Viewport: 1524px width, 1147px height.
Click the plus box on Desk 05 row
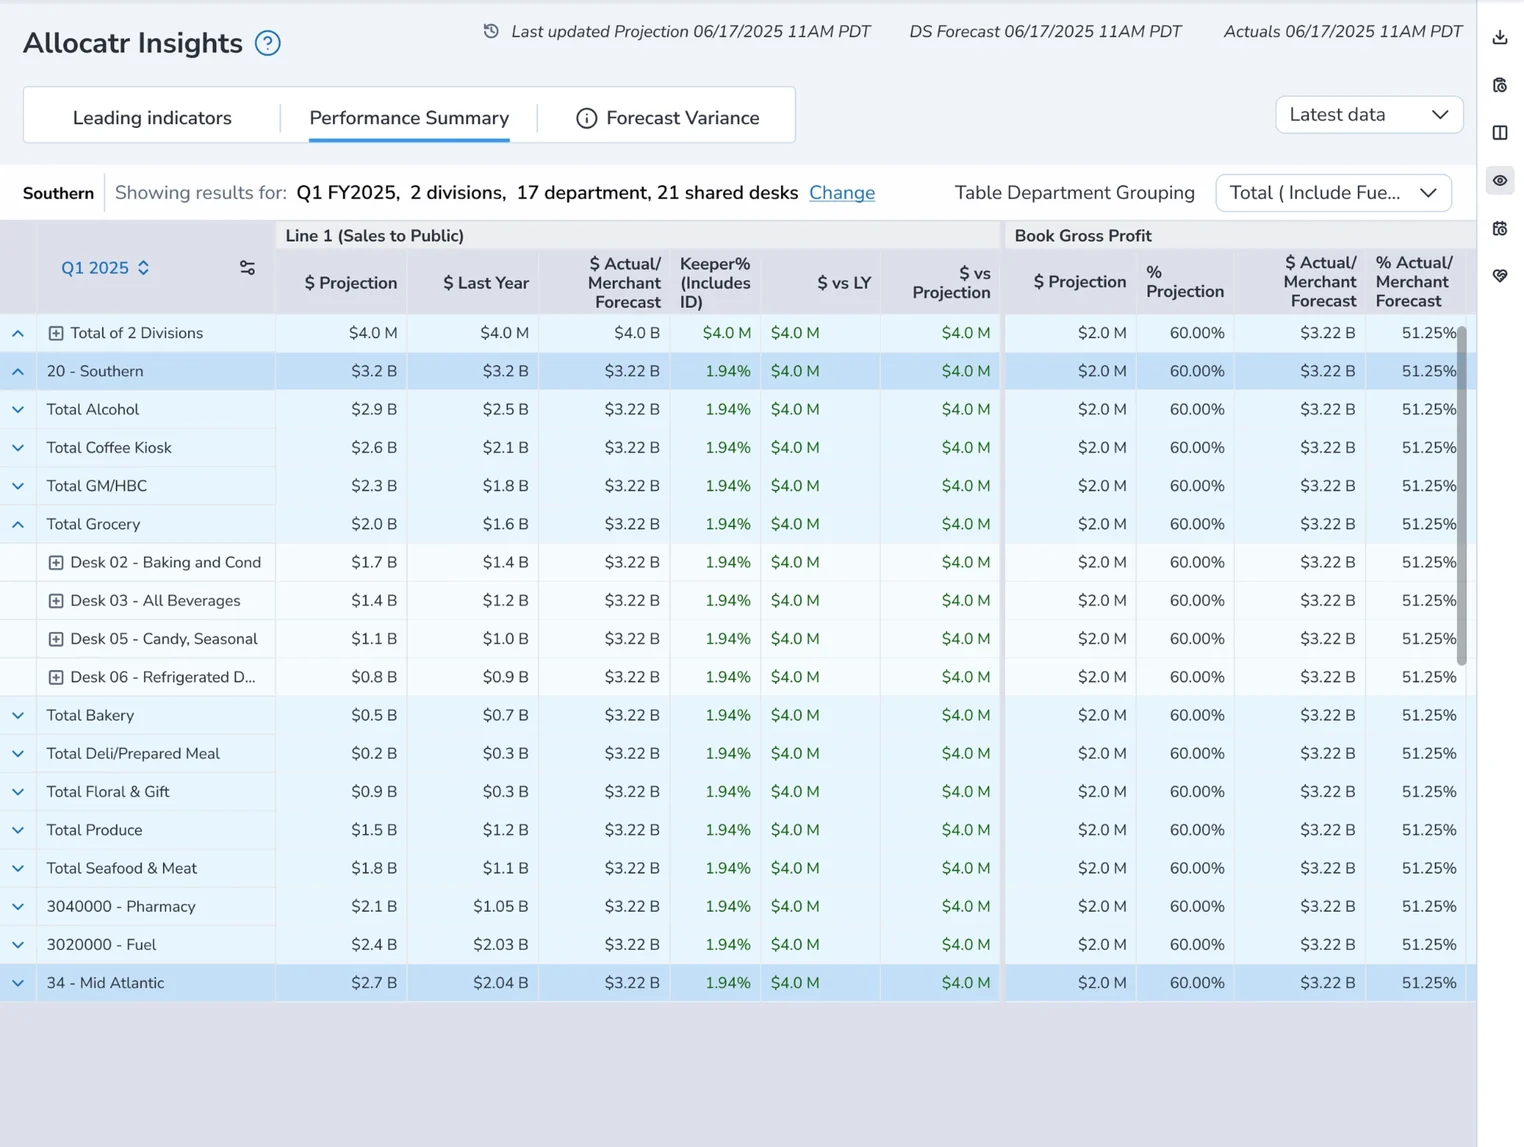click(x=56, y=639)
